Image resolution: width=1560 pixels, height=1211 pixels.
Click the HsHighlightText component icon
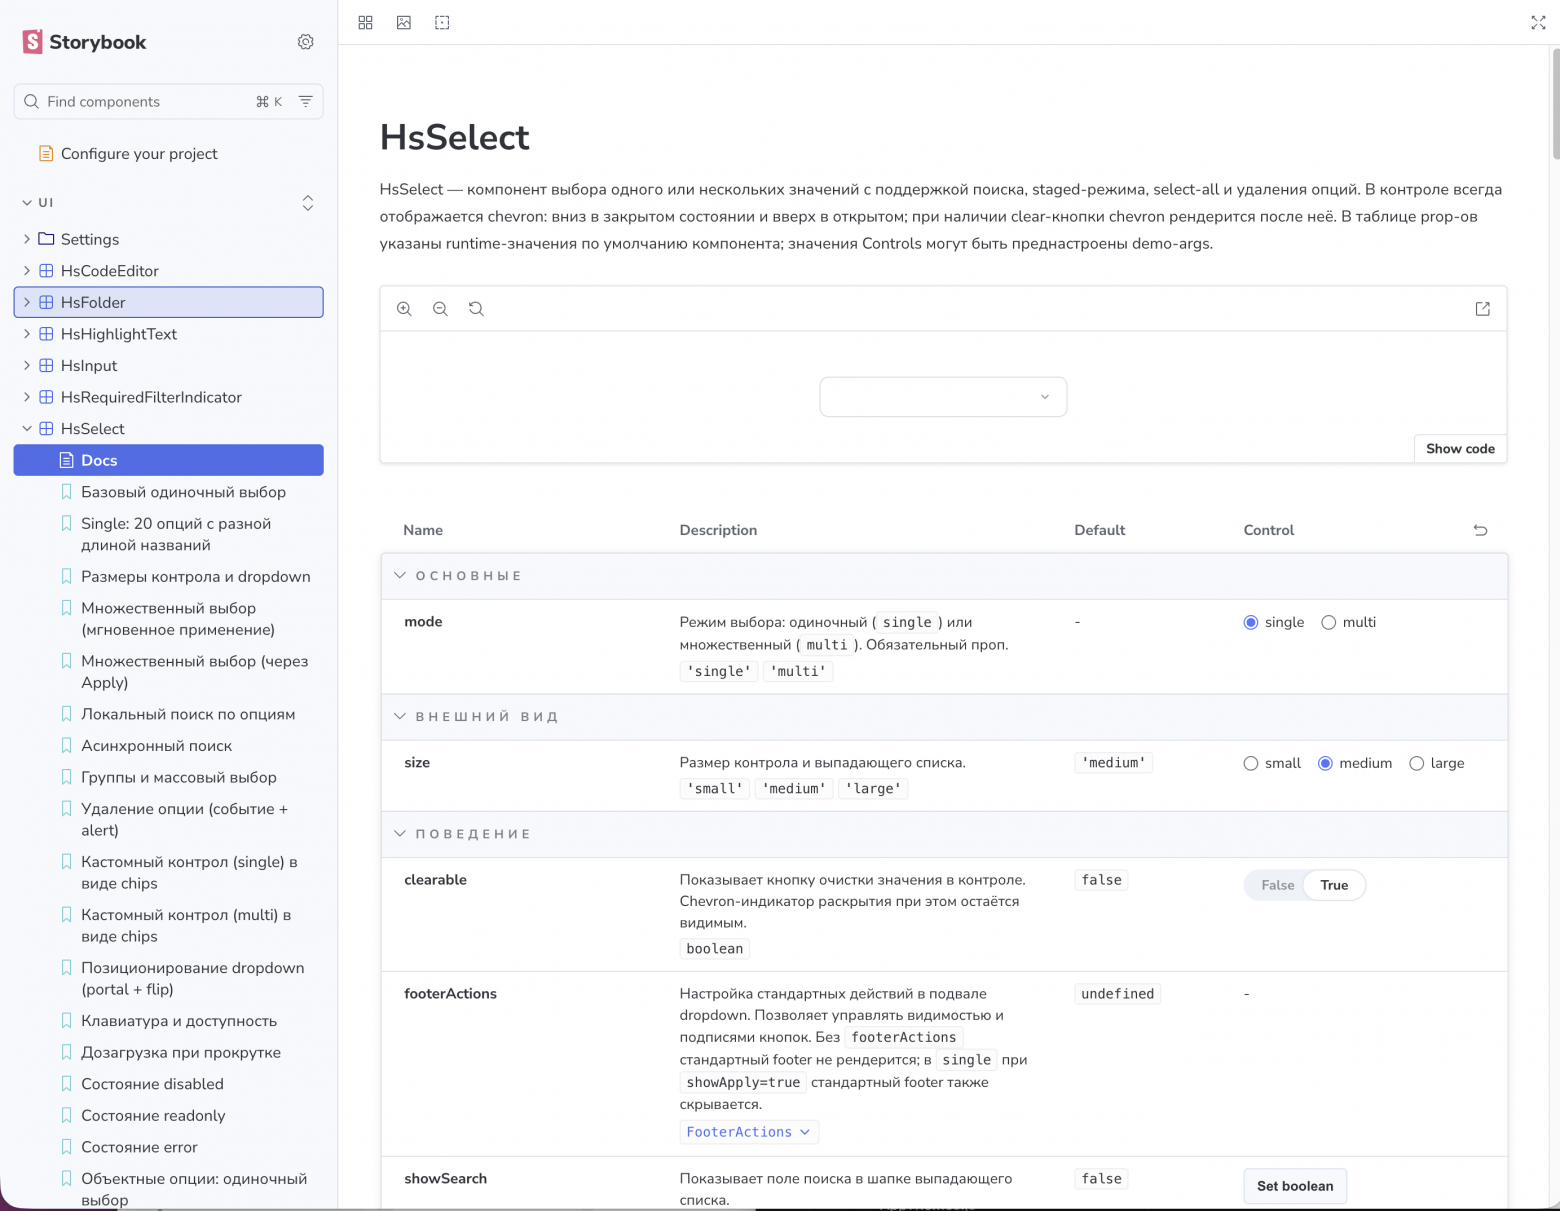46,334
